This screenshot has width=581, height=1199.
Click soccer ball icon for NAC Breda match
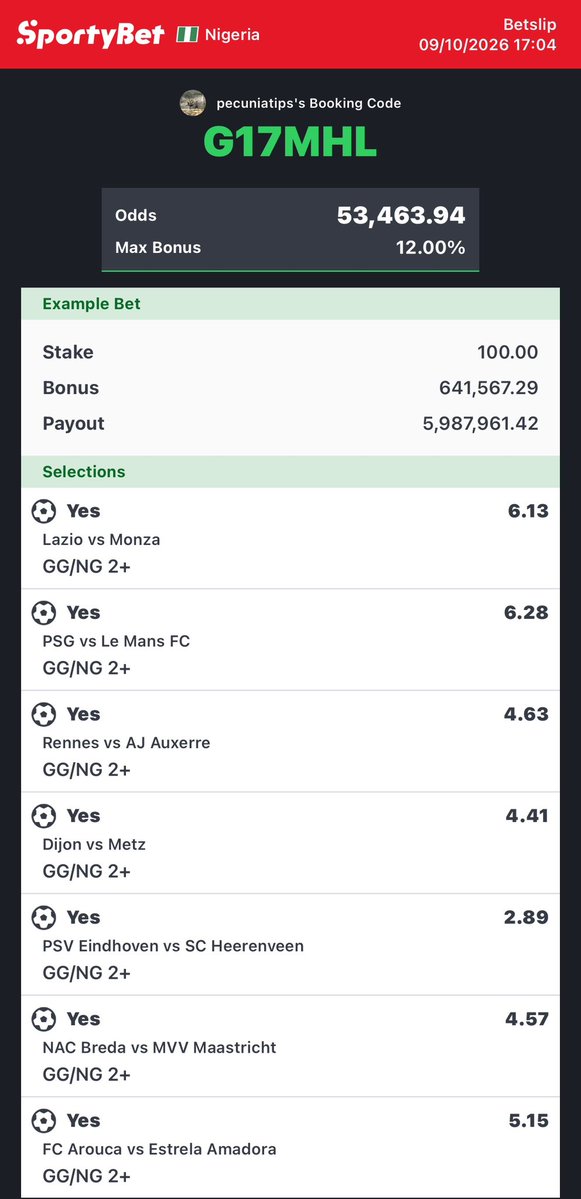click(44, 1019)
